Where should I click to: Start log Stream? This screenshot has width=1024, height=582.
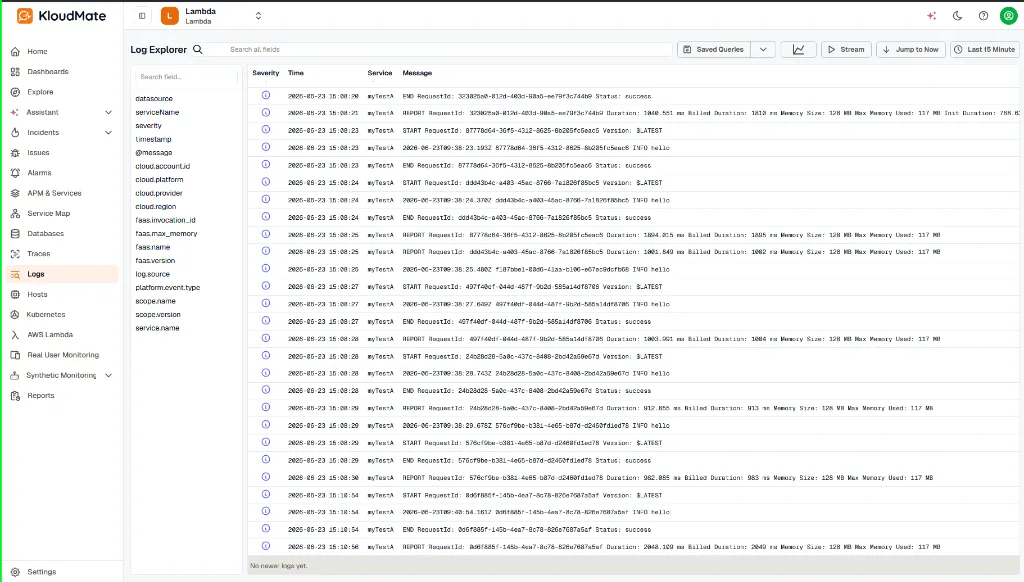pyautogui.click(x=846, y=50)
